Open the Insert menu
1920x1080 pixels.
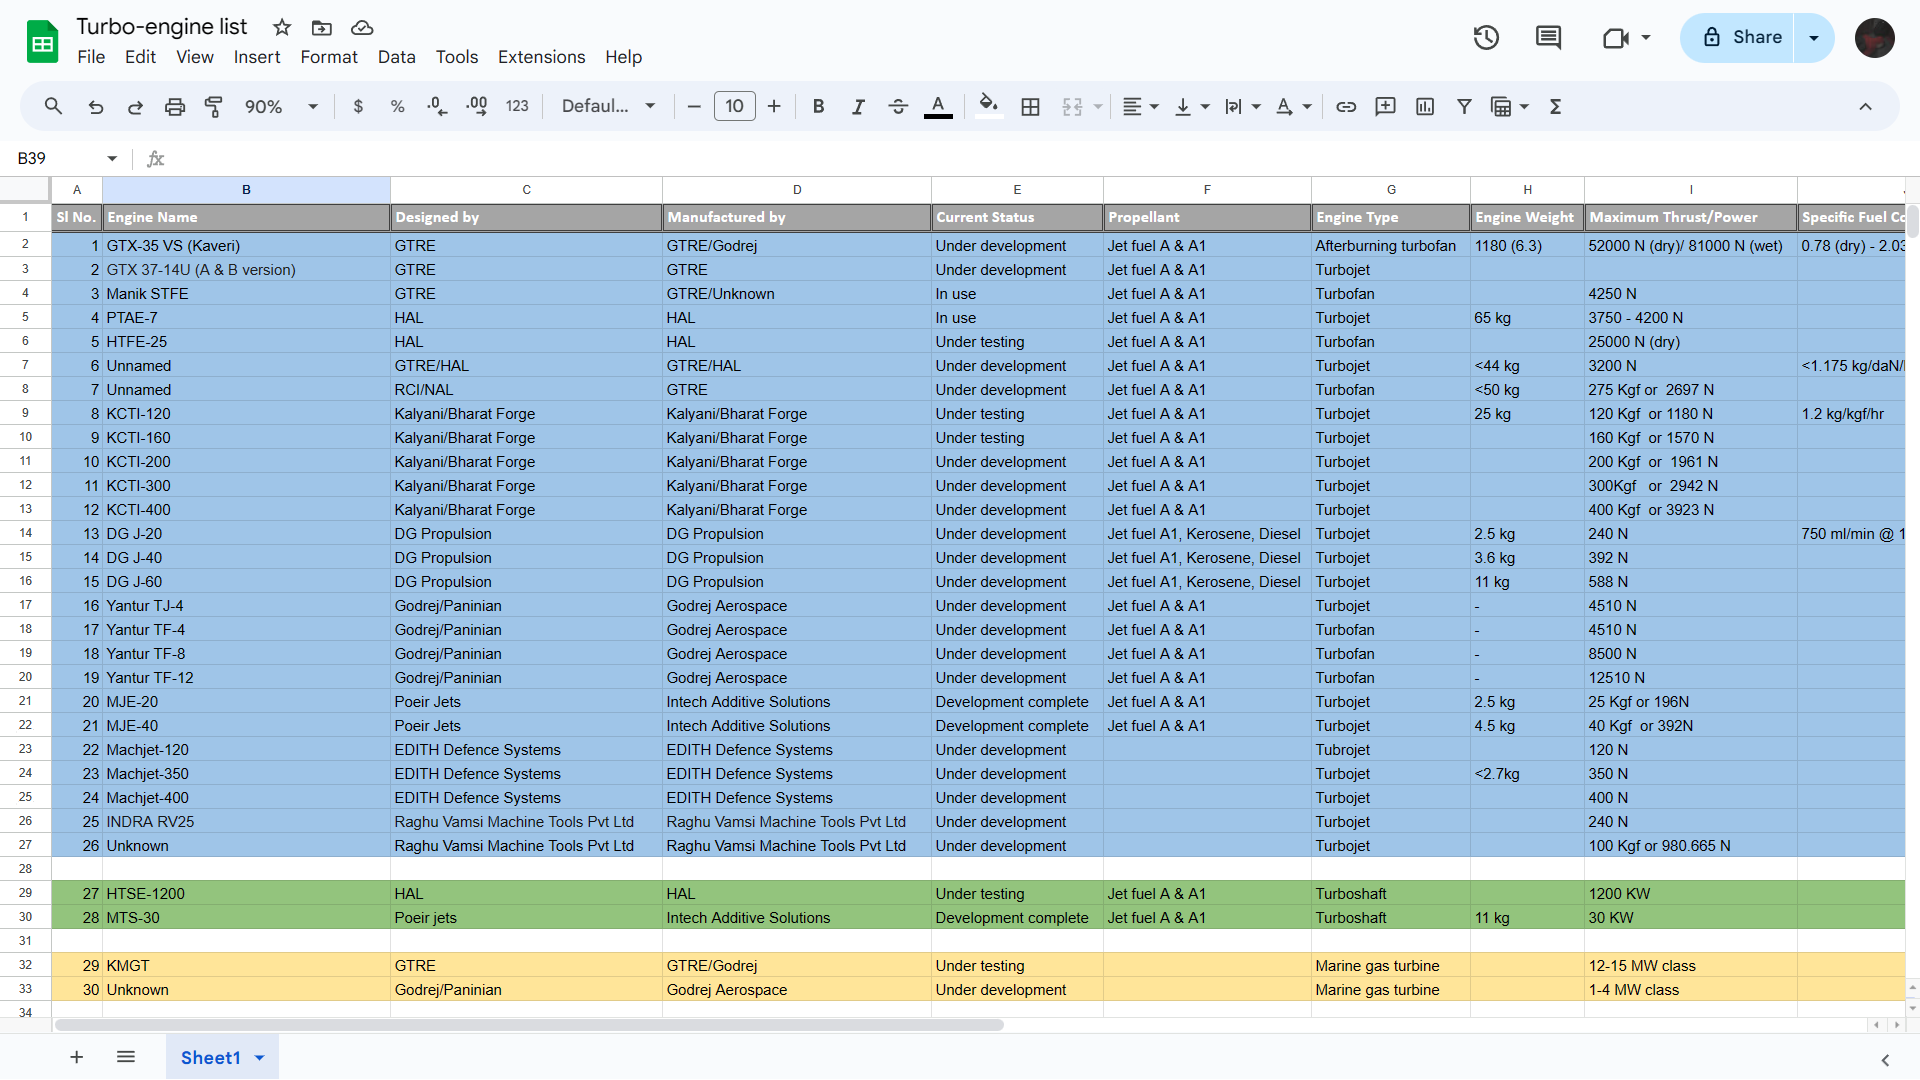click(x=257, y=57)
